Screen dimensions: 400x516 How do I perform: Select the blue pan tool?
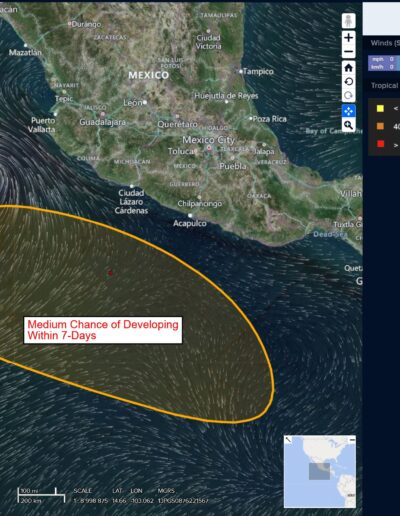(x=349, y=111)
